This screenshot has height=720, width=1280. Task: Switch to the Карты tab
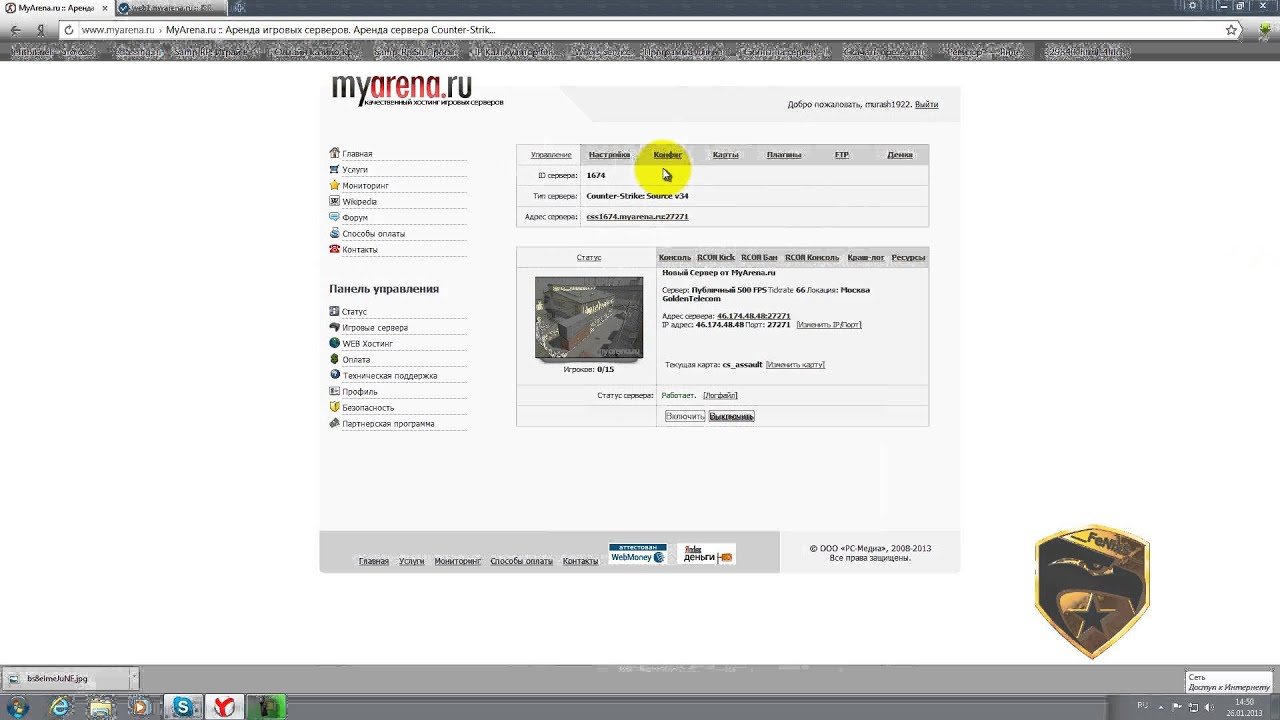point(725,155)
